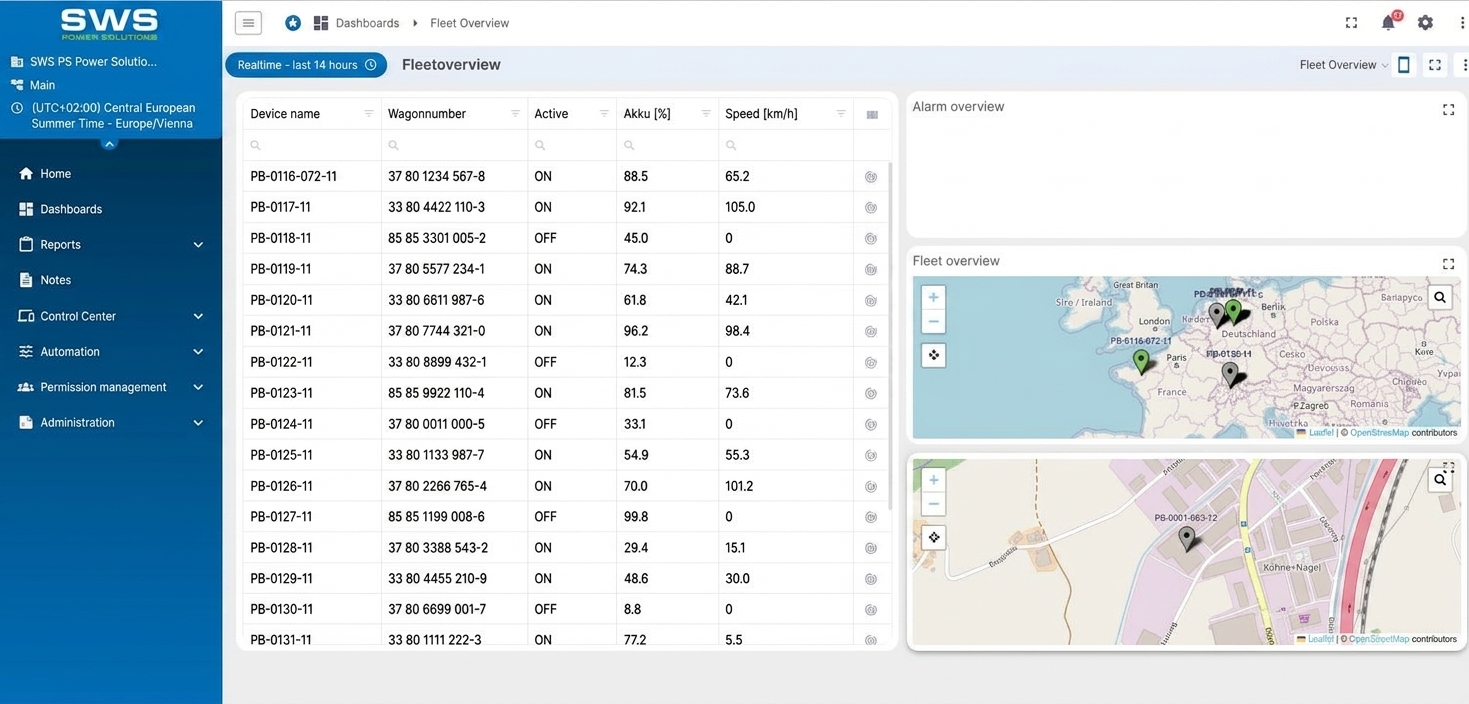
Task: Click fullscreen icon in top header bar
Action: [x=1351, y=23]
